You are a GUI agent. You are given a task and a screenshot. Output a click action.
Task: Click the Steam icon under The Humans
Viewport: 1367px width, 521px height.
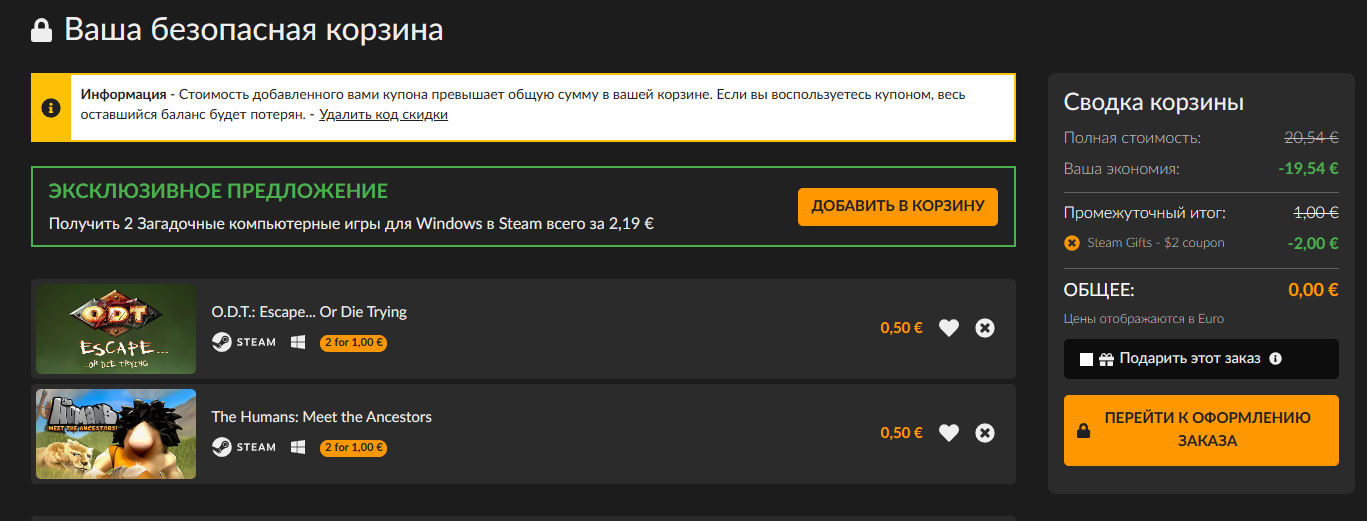tap(221, 447)
